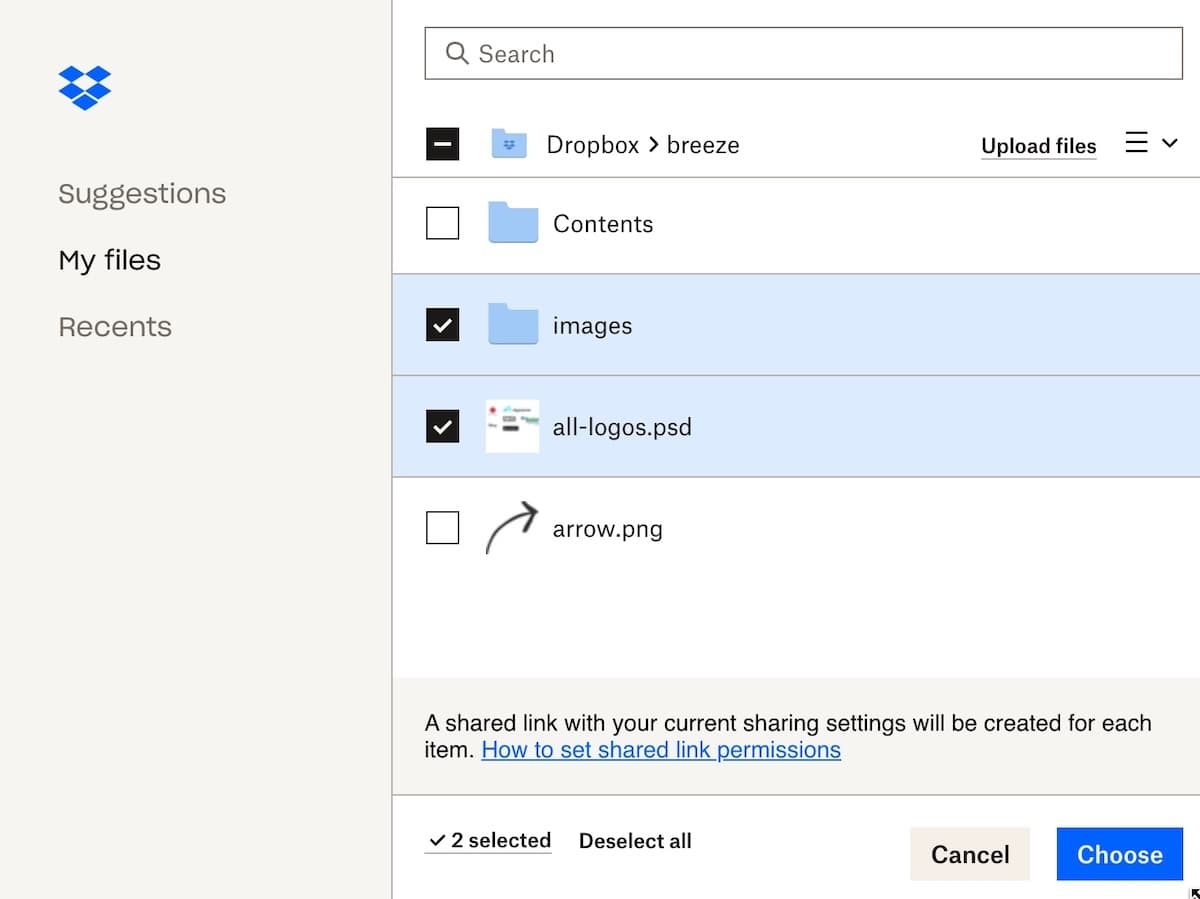Uncheck the all-logos.psd checkbox
Viewport: 1200px width, 899px height.
(x=442, y=426)
